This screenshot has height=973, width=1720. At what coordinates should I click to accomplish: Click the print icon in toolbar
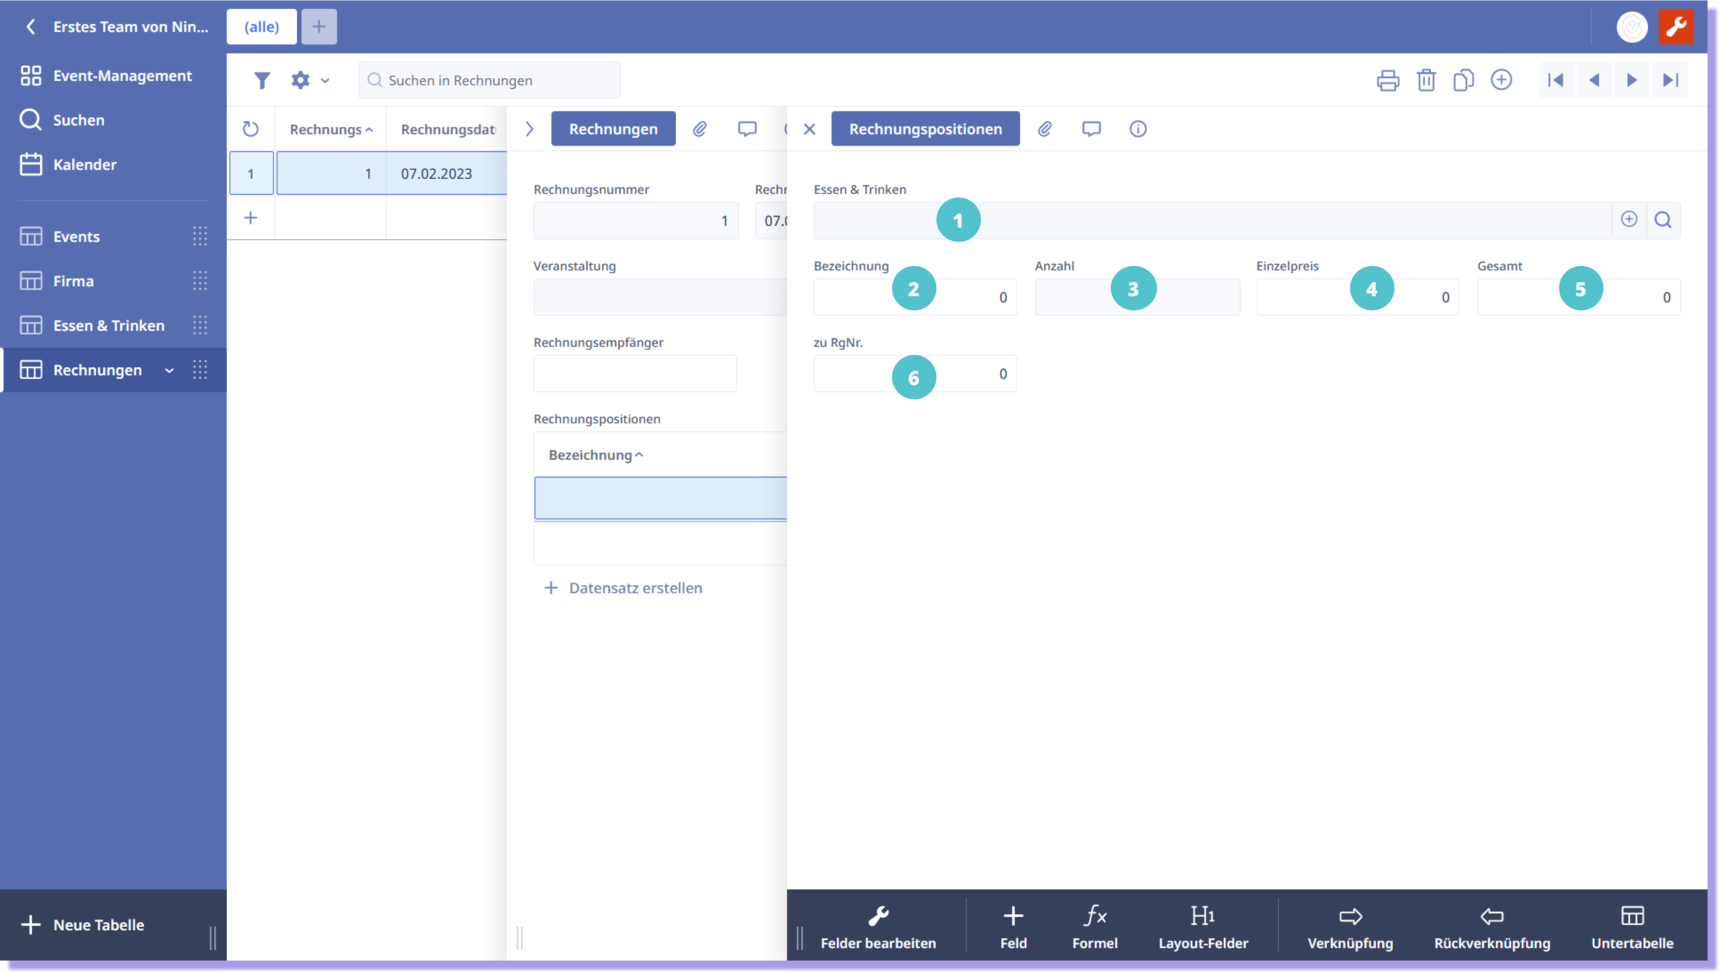click(1387, 81)
